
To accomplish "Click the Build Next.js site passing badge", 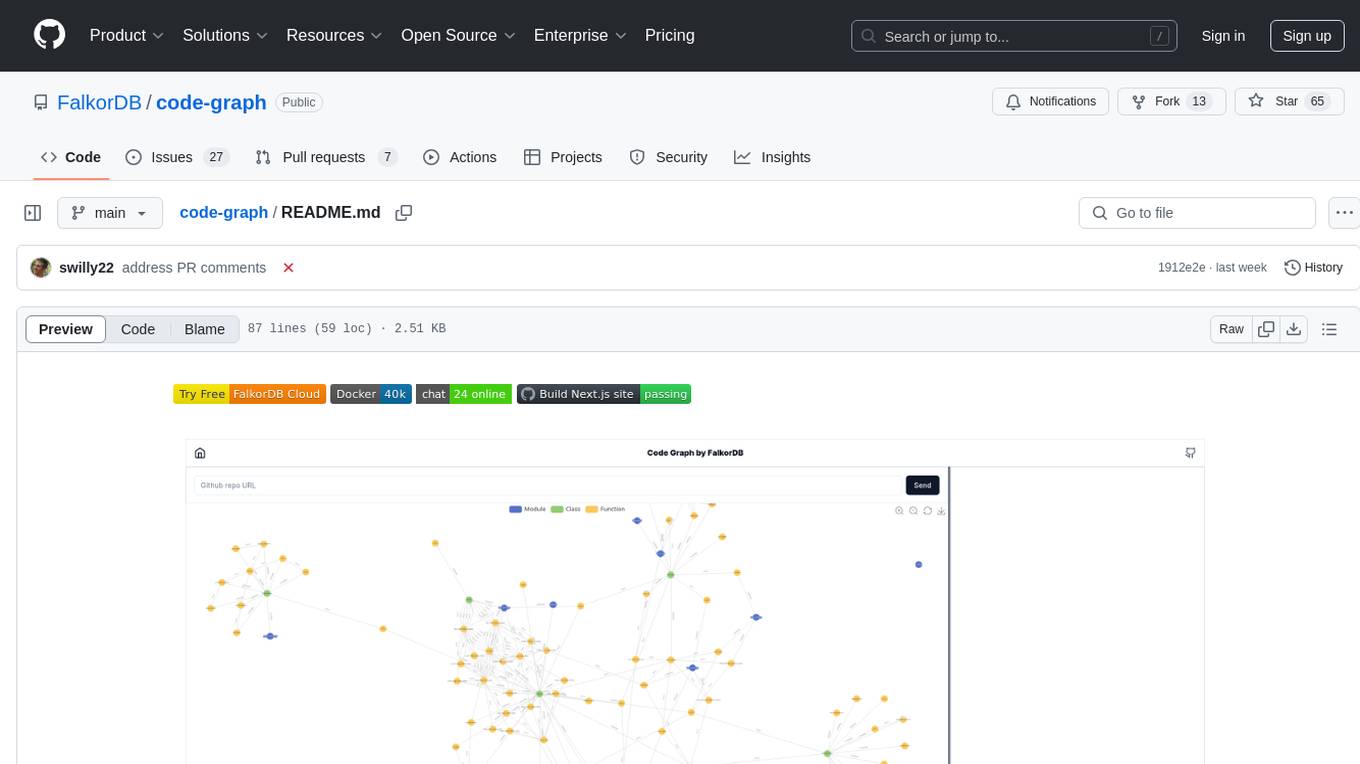I will tap(604, 394).
